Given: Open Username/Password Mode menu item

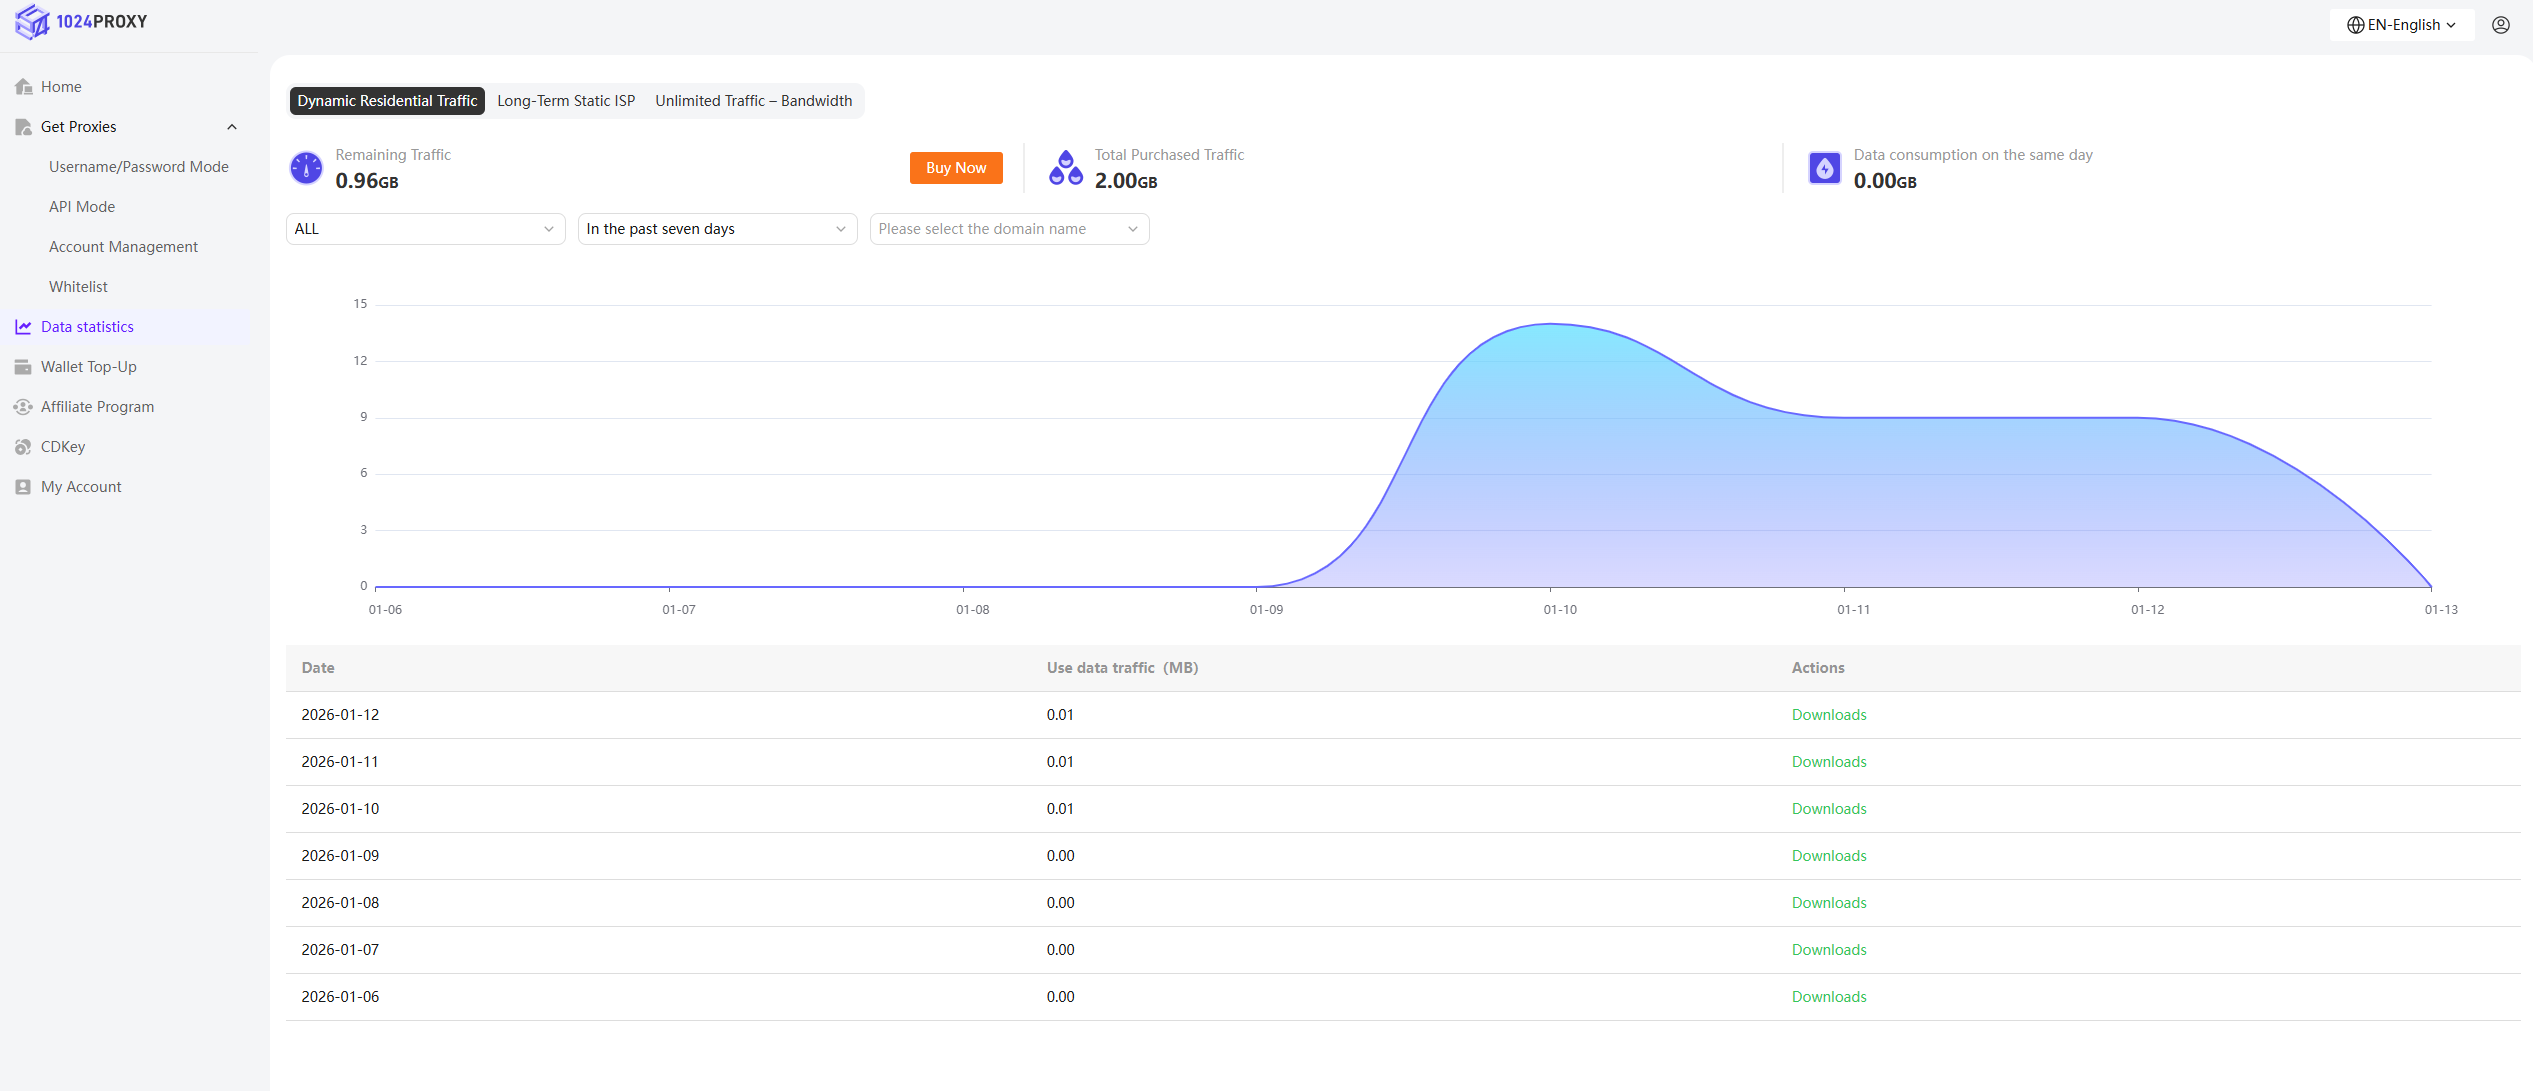Looking at the screenshot, I should [139, 167].
